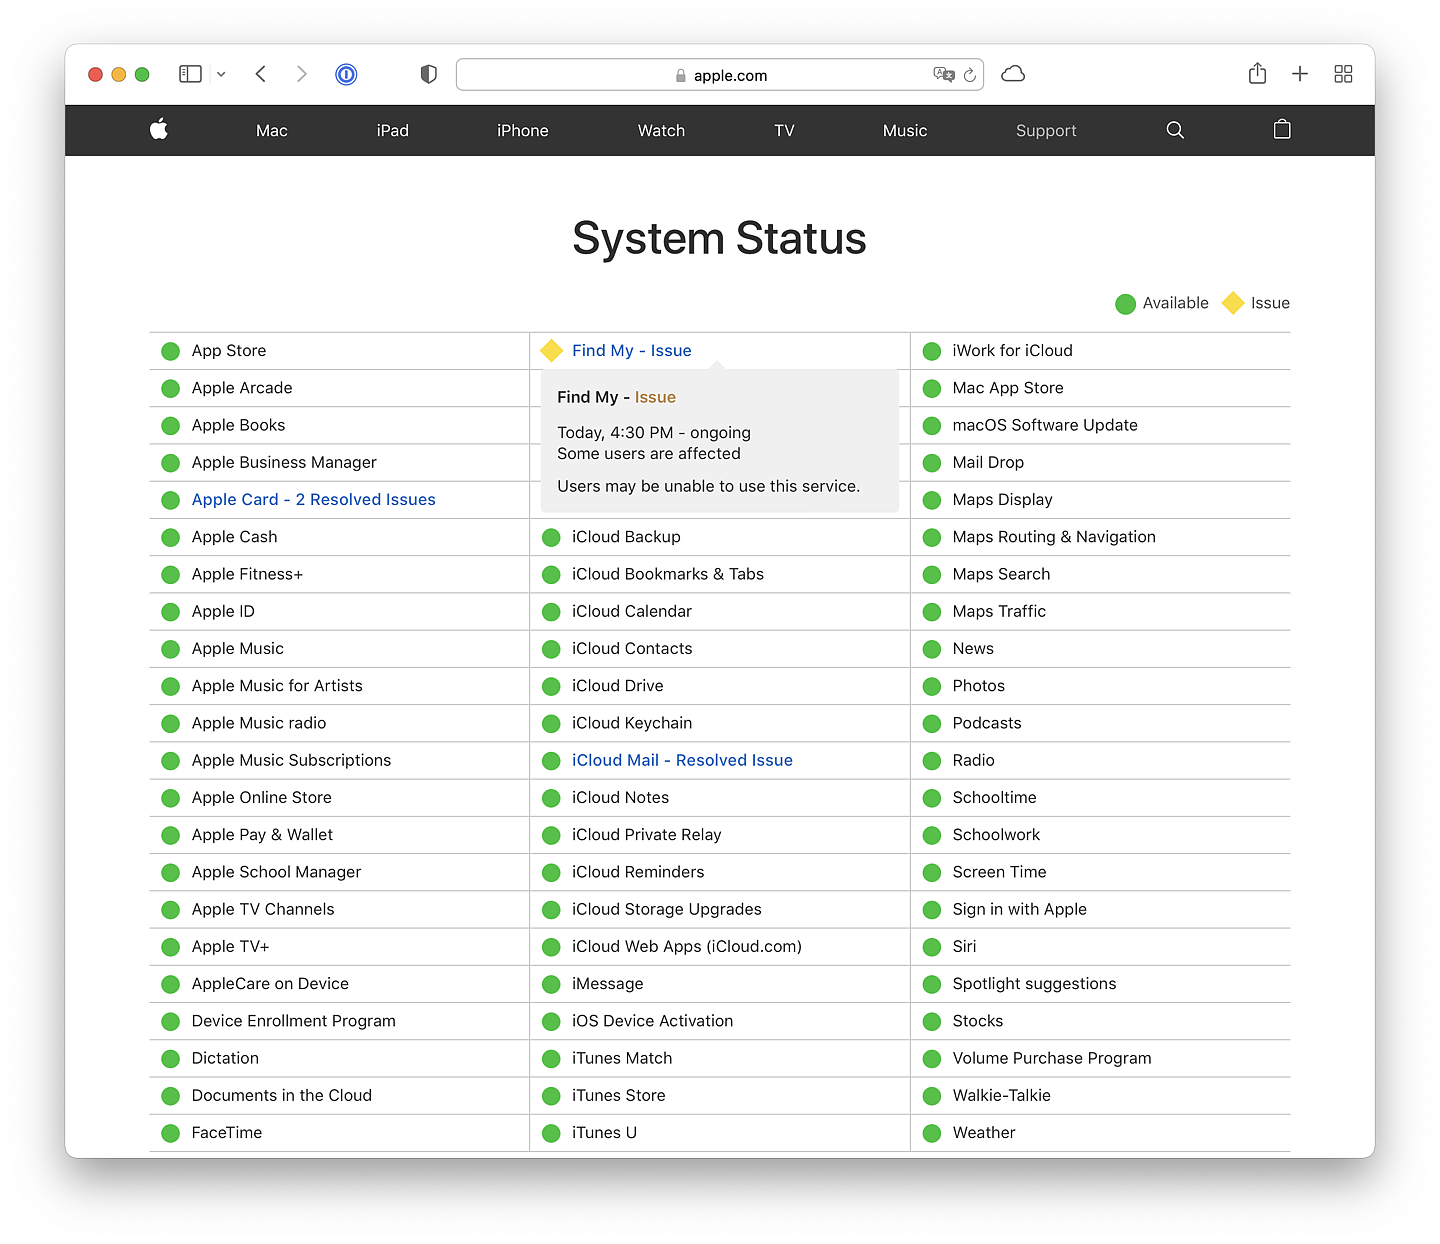The width and height of the screenshot is (1440, 1244).
Task: Click the green dot beside iCloud Mail
Action: click(x=551, y=762)
